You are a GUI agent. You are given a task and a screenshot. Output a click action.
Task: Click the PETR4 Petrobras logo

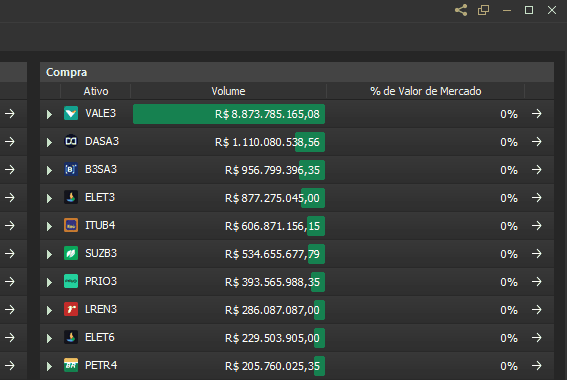(x=71, y=366)
